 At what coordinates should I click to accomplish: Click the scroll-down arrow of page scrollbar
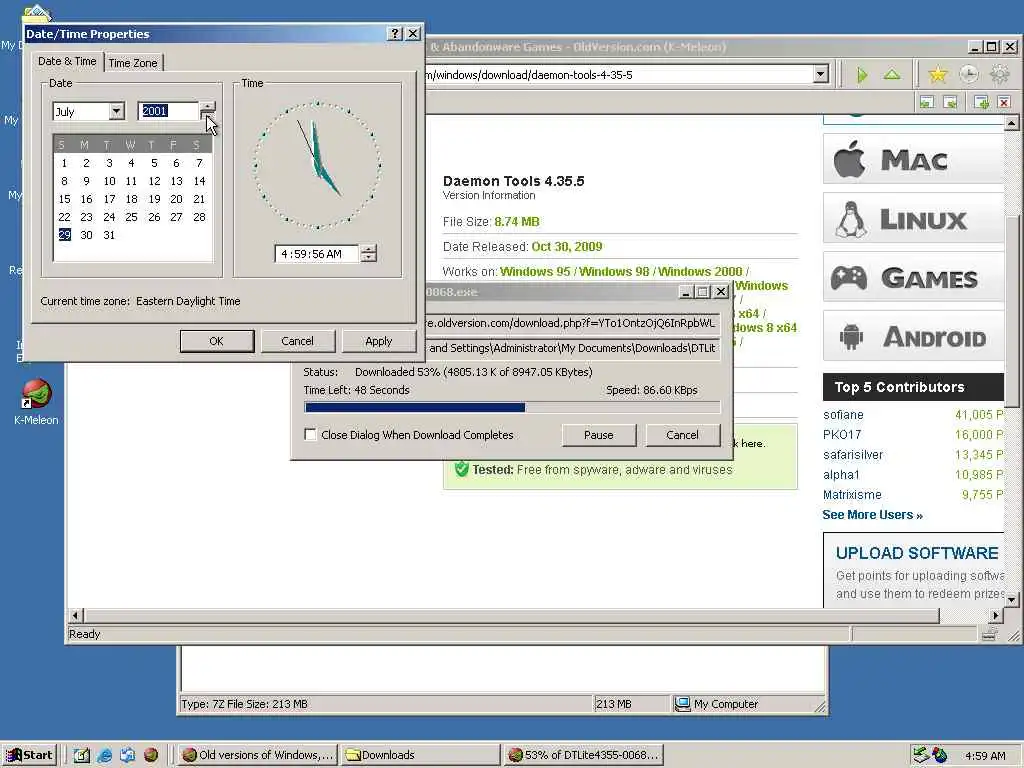(1012, 599)
